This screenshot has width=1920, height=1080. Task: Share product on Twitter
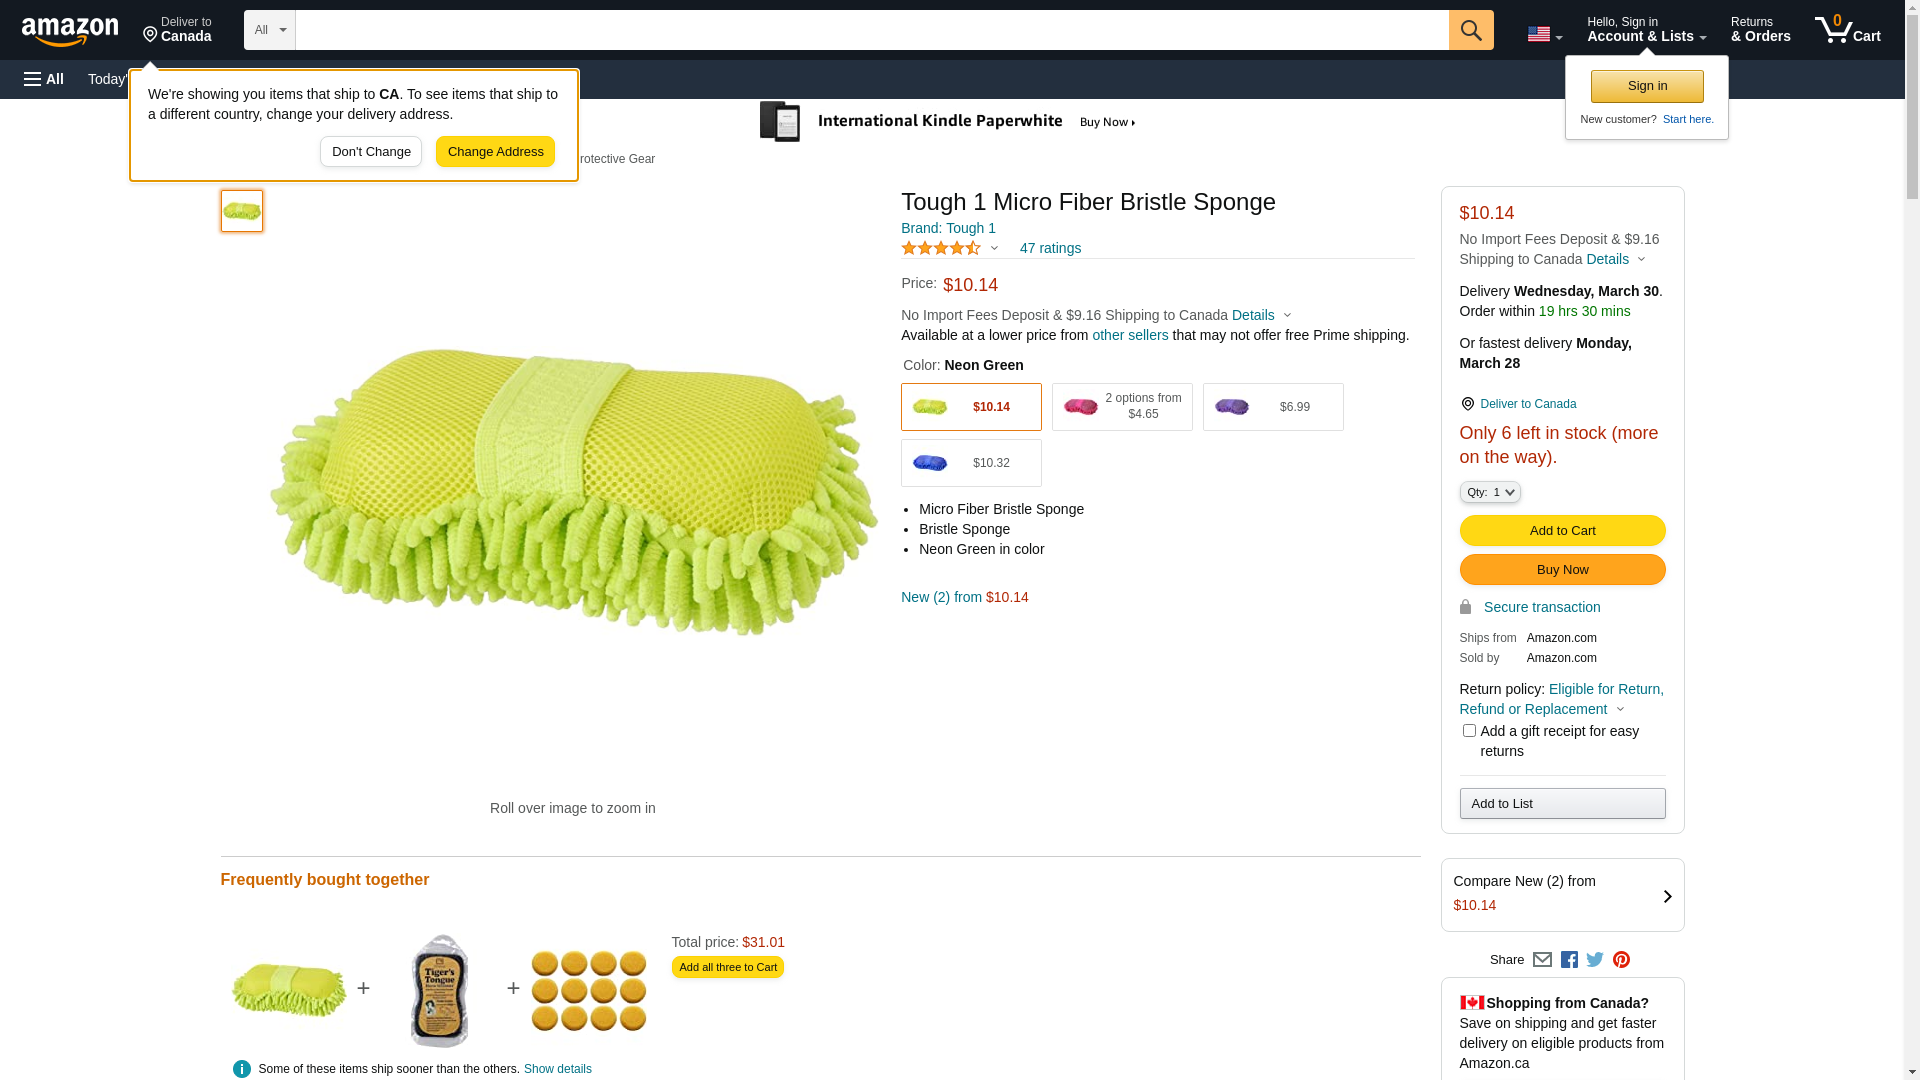coord(1595,960)
